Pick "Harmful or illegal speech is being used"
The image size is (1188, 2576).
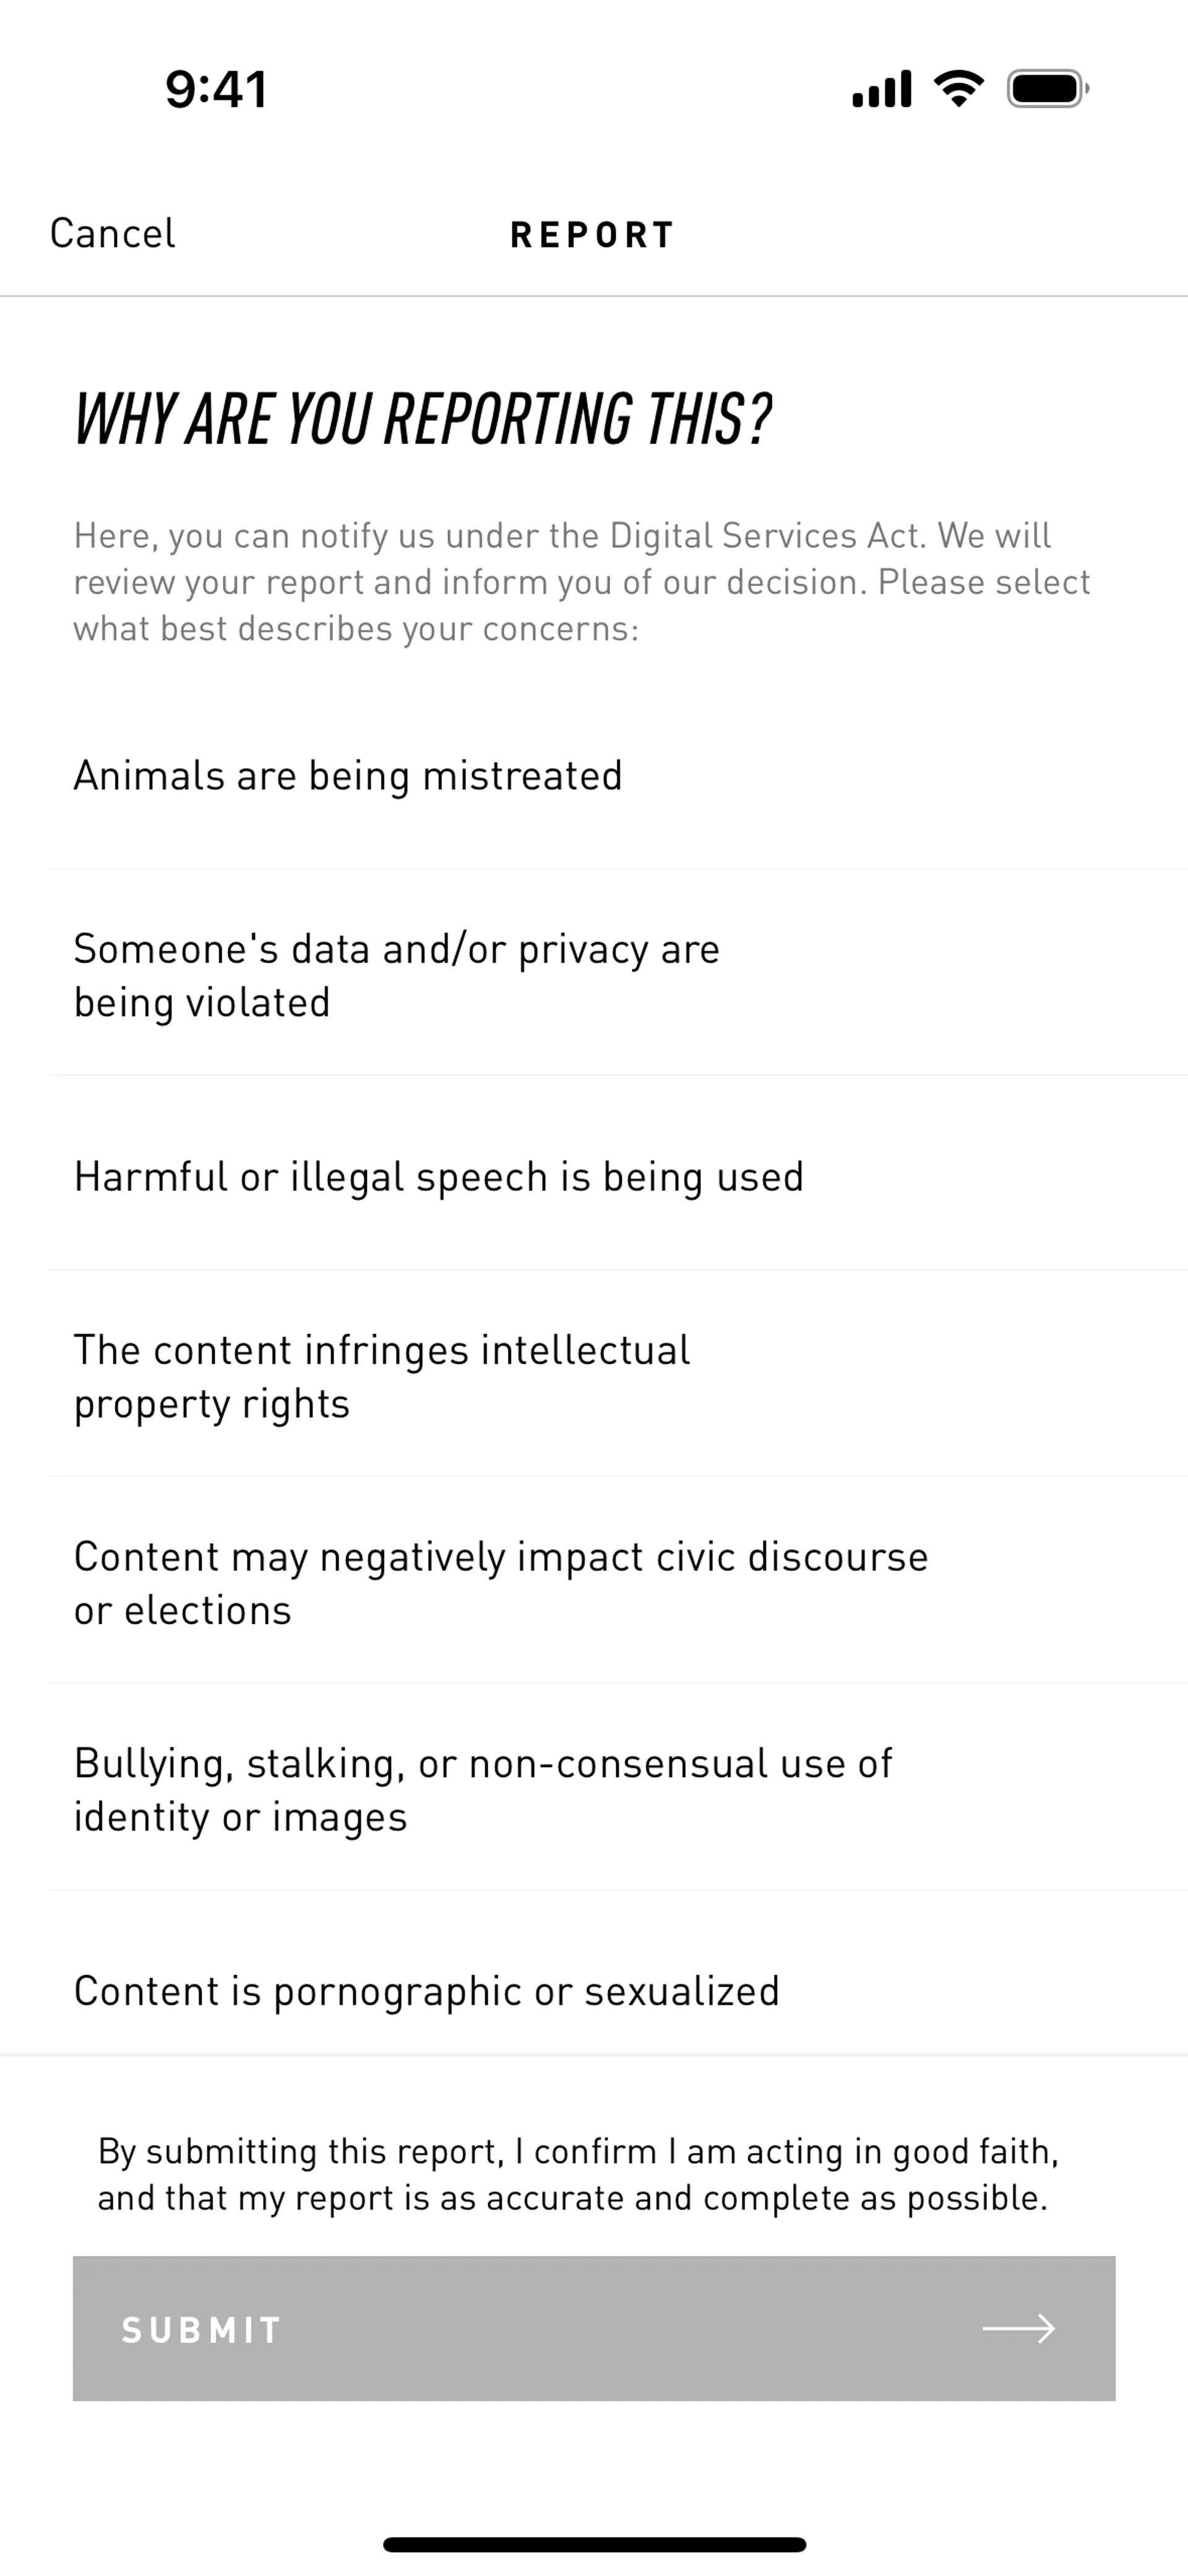coord(438,1177)
